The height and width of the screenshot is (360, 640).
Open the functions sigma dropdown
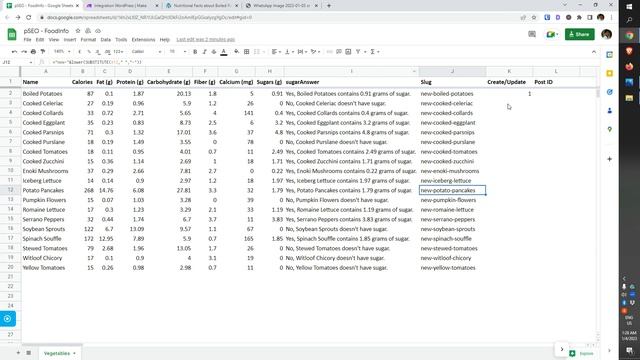pyautogui.click(x=374, y=52)
